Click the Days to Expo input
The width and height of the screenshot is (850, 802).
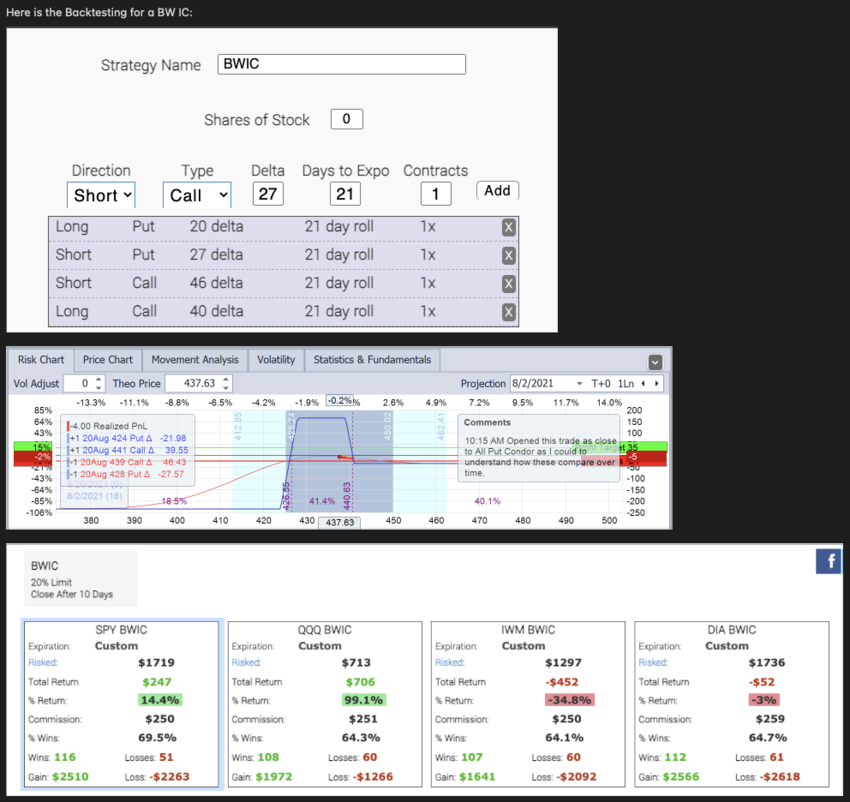tap(345, 194)
